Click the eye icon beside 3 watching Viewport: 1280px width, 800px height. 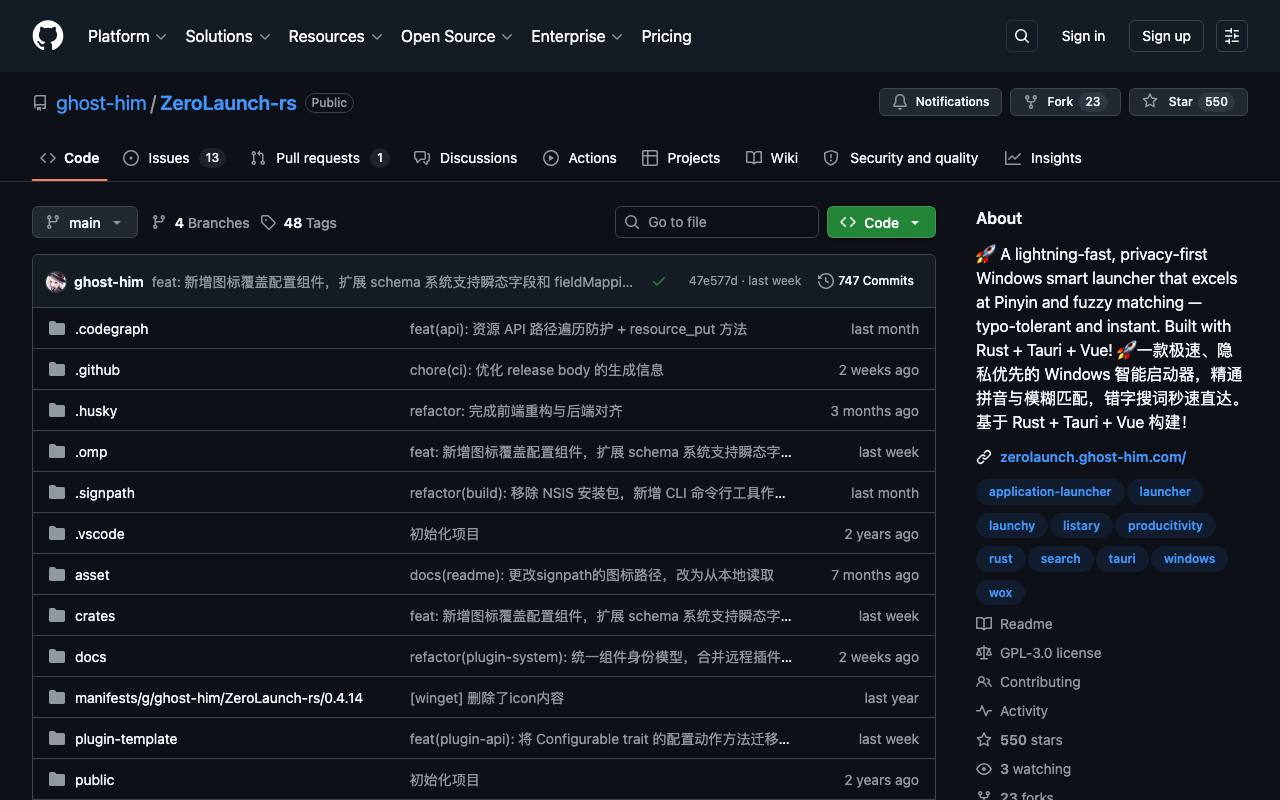(984, 769)
